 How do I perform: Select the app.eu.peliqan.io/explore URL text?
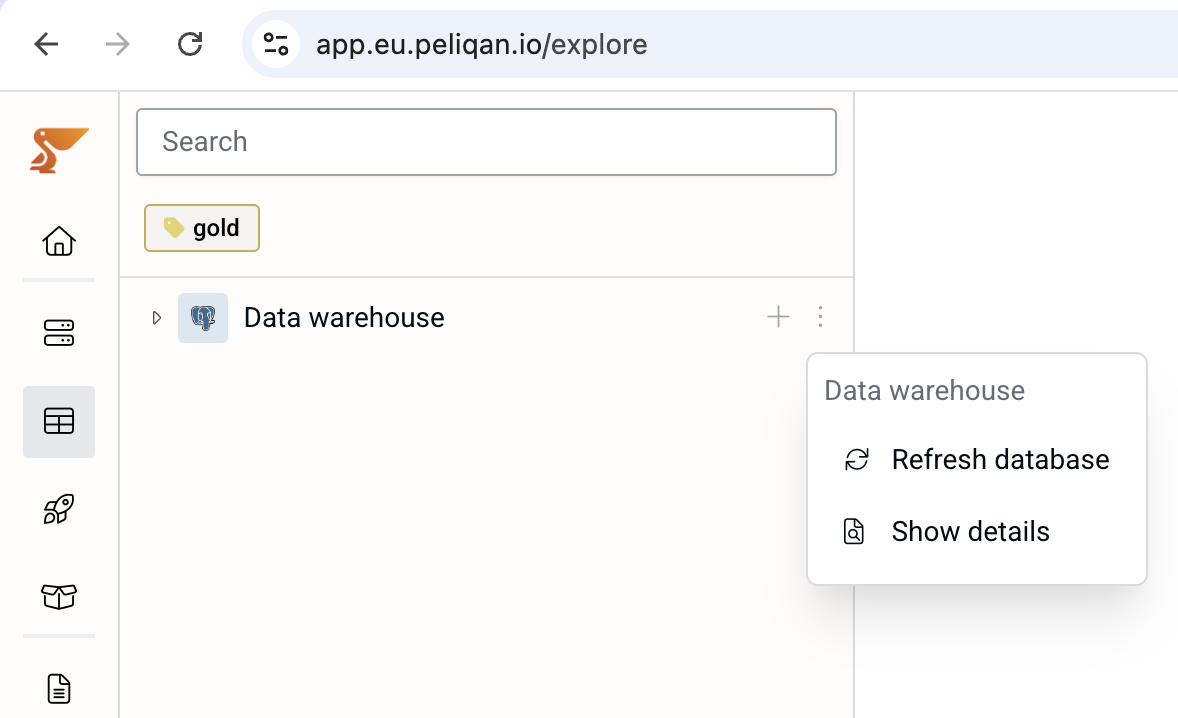point(482,45)
